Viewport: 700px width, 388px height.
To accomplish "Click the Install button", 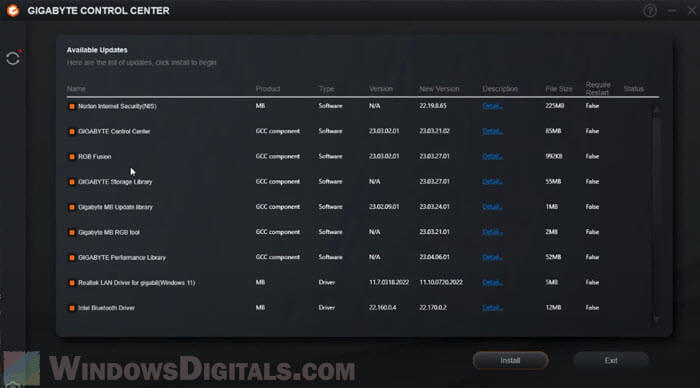I will (x=510, y=360).
